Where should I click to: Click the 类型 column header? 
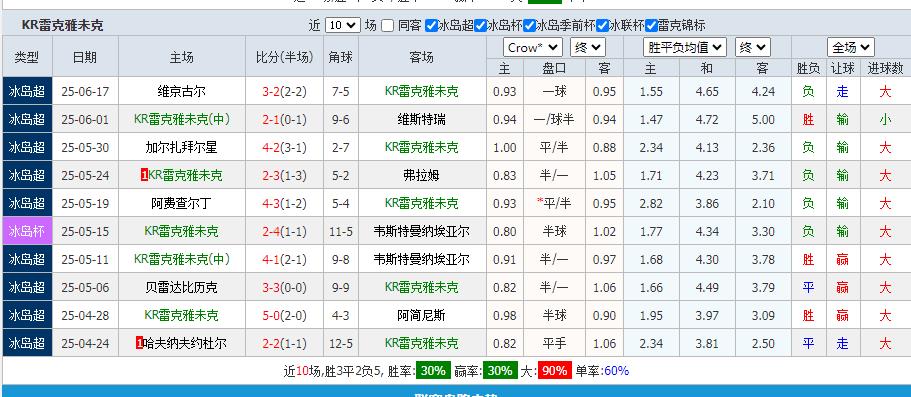pyautogui.click(x=27, y=57)
